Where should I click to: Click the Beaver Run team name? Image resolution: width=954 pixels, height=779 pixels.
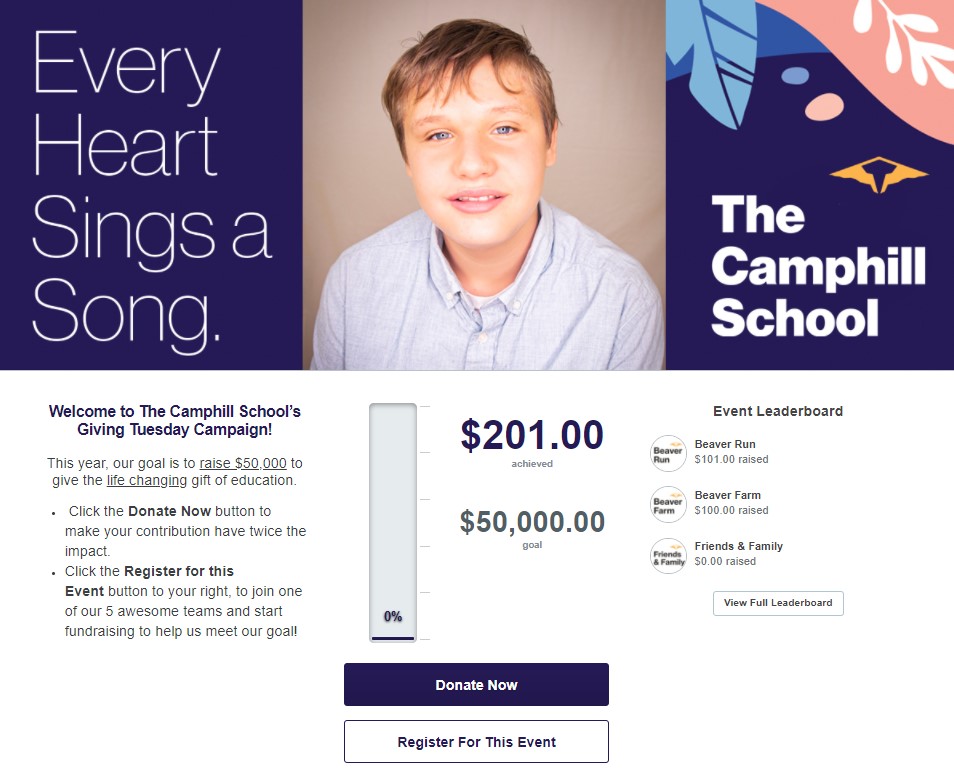[725, 444]
